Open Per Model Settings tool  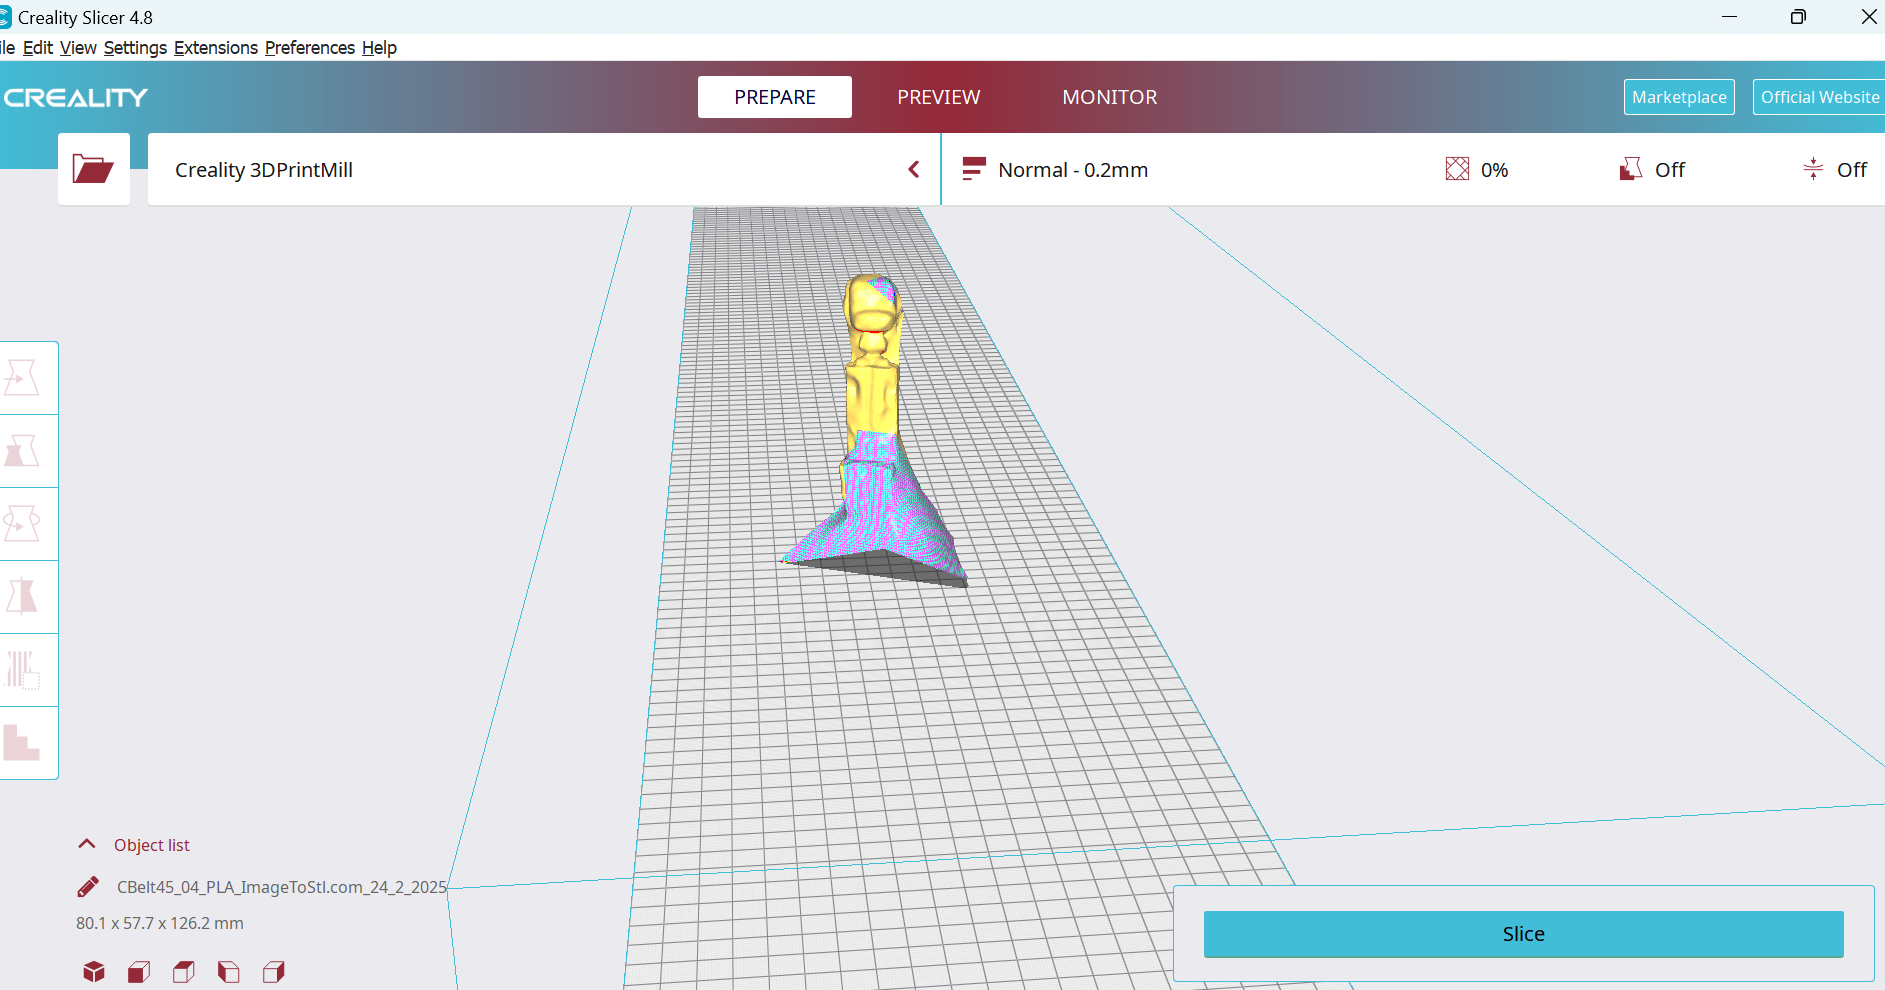24,670
